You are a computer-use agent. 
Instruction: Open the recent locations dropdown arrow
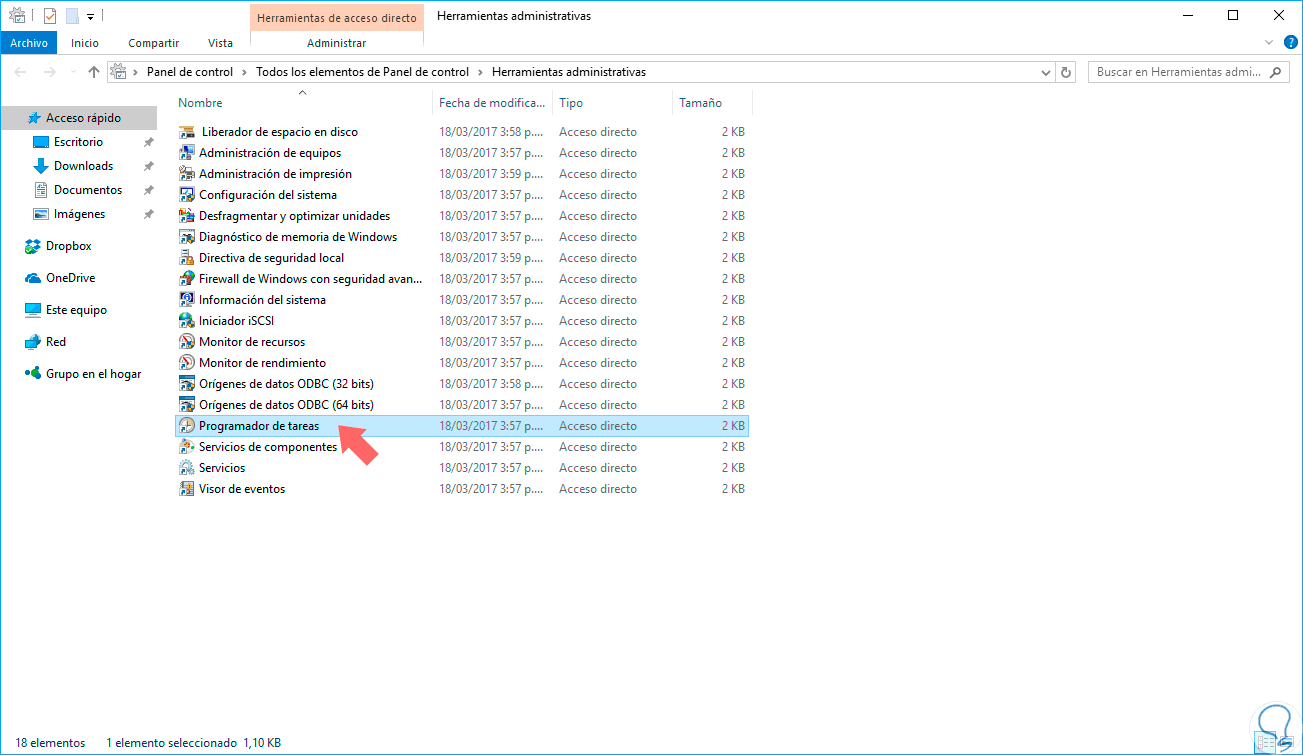pyautogui.click(x=72, y=72)
